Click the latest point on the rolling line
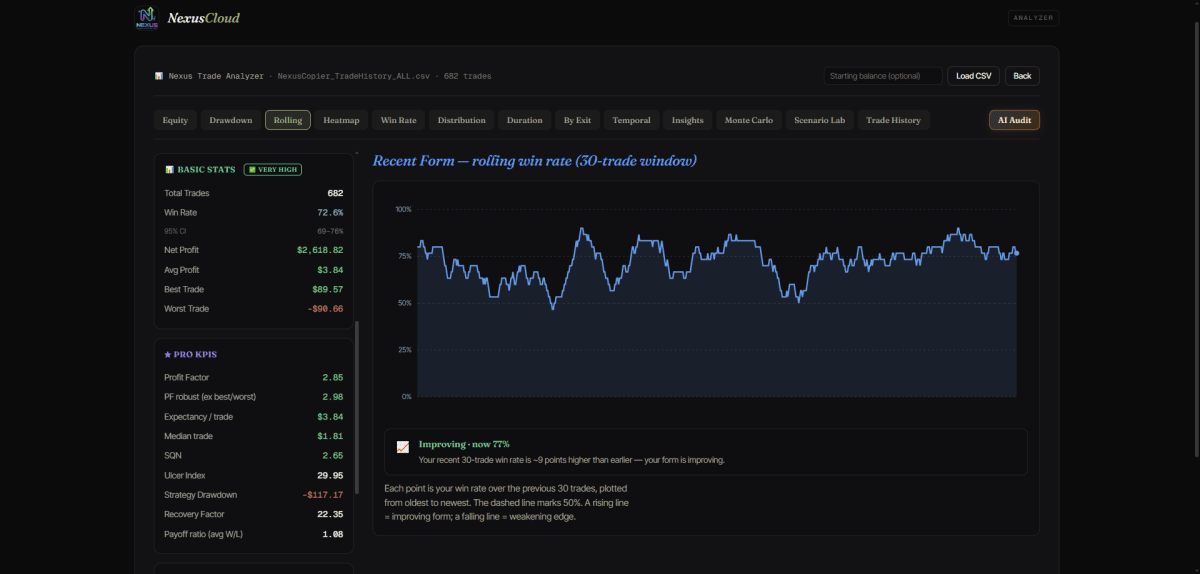 coord(1017,253)
